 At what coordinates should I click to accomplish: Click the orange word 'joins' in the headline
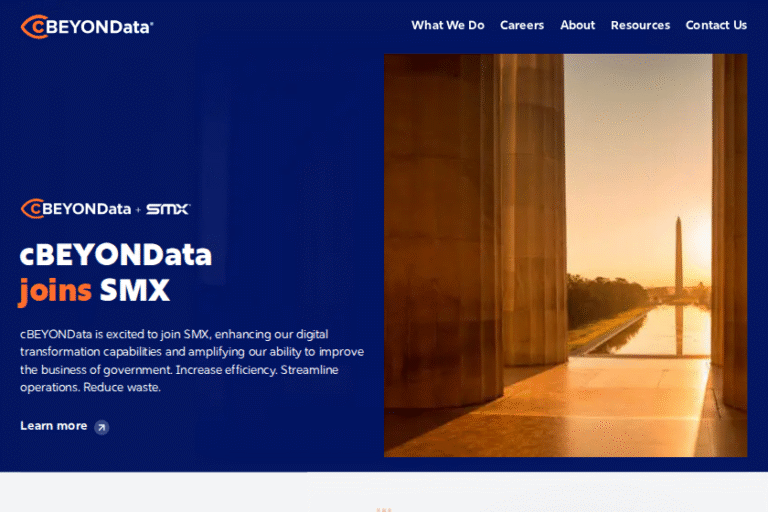click(55, 291)
